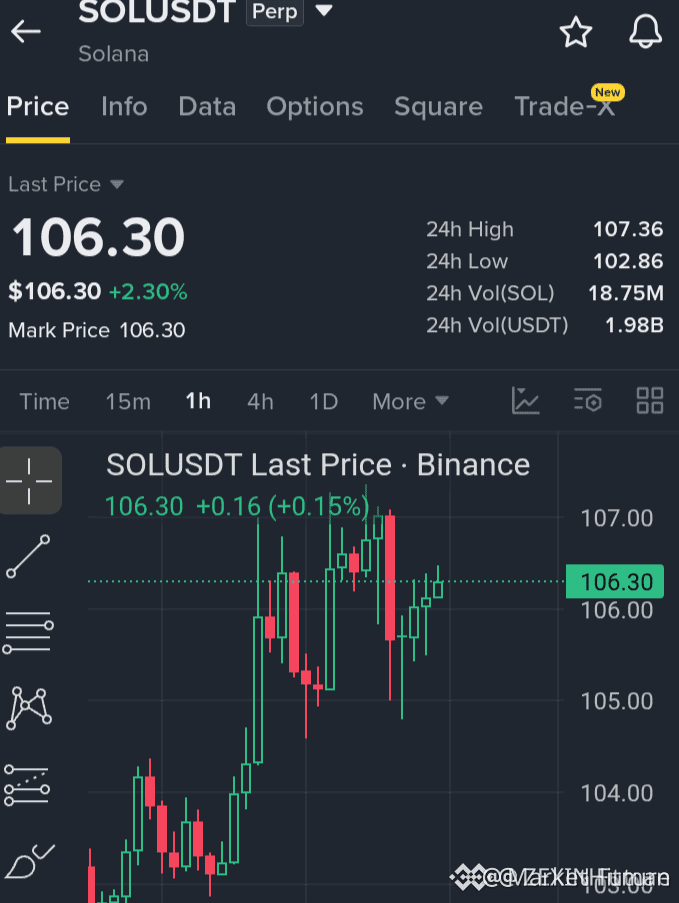Add SOLUSDT to favorites with star
This screenshot has width=679, height=903.
[x=575, y=32]
